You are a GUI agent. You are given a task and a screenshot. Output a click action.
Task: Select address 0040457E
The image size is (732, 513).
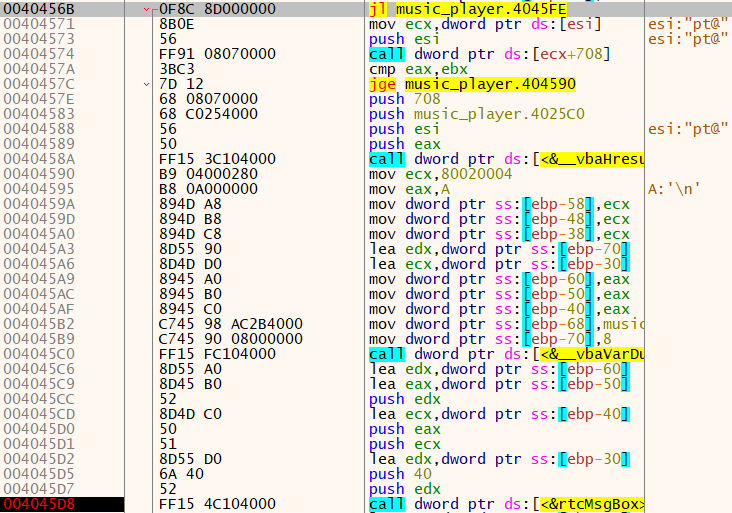[x=39, y=99]
